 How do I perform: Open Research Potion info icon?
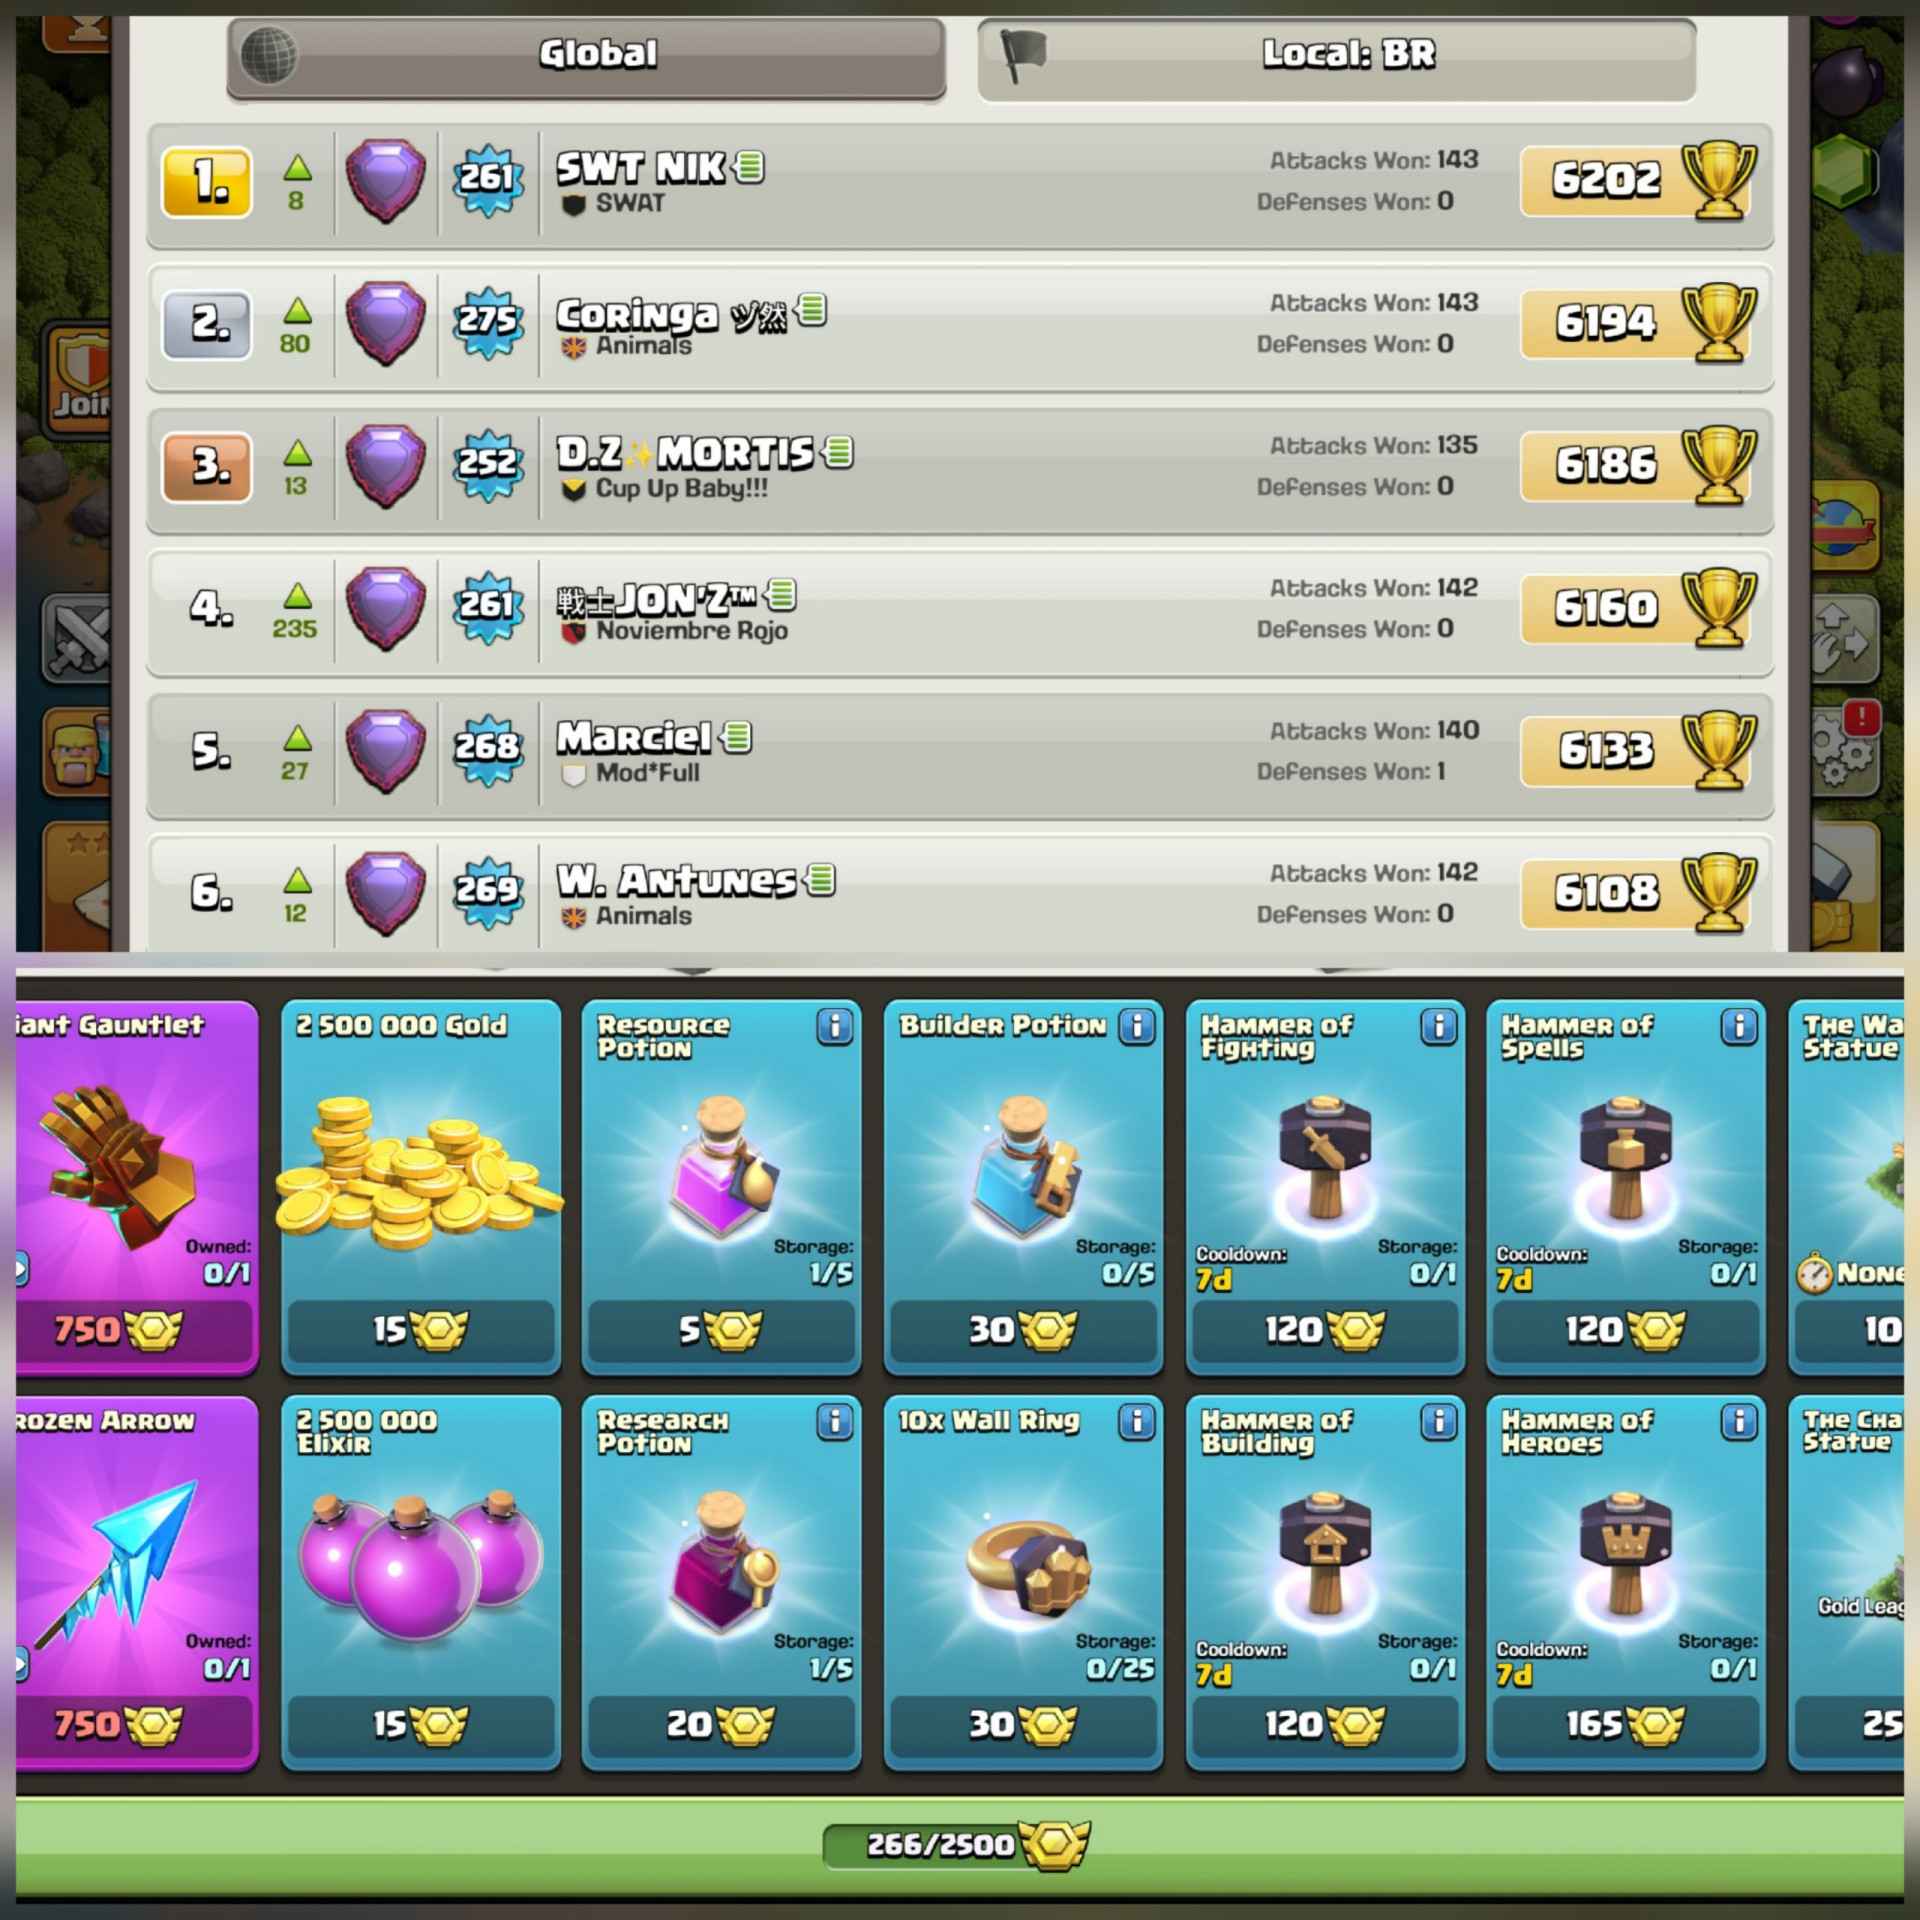(x=834, y=1422)
